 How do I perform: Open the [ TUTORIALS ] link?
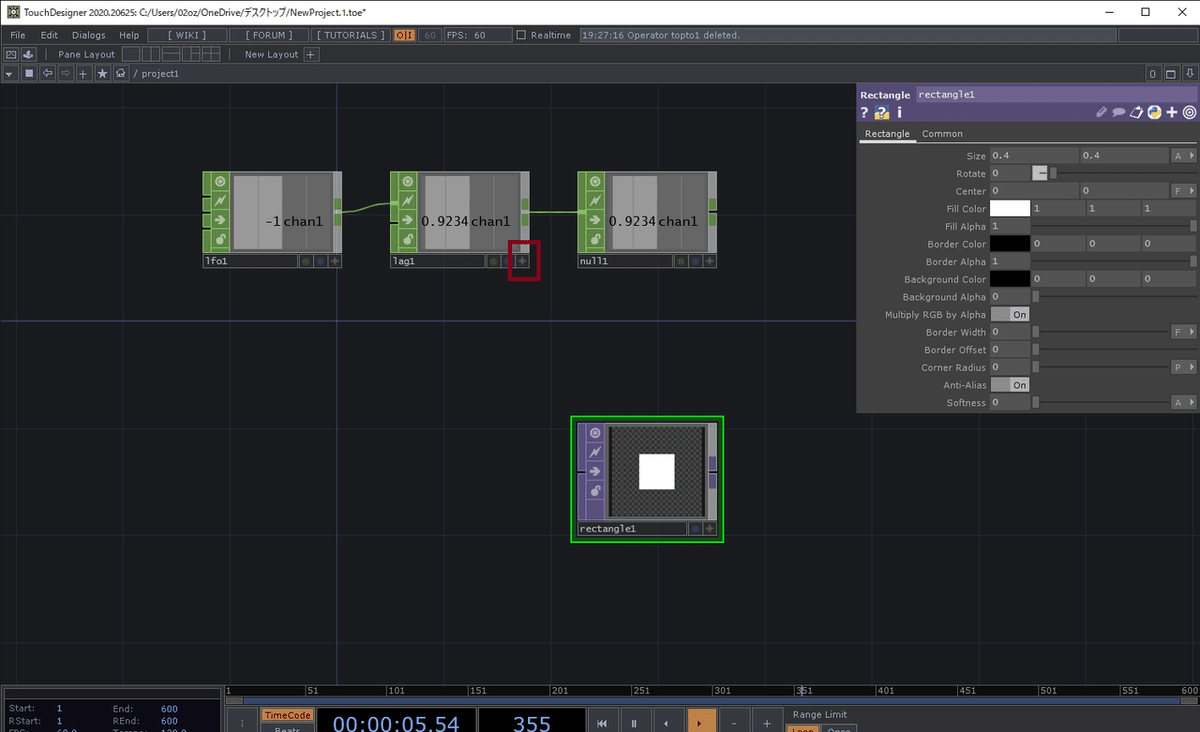point(349,35)
